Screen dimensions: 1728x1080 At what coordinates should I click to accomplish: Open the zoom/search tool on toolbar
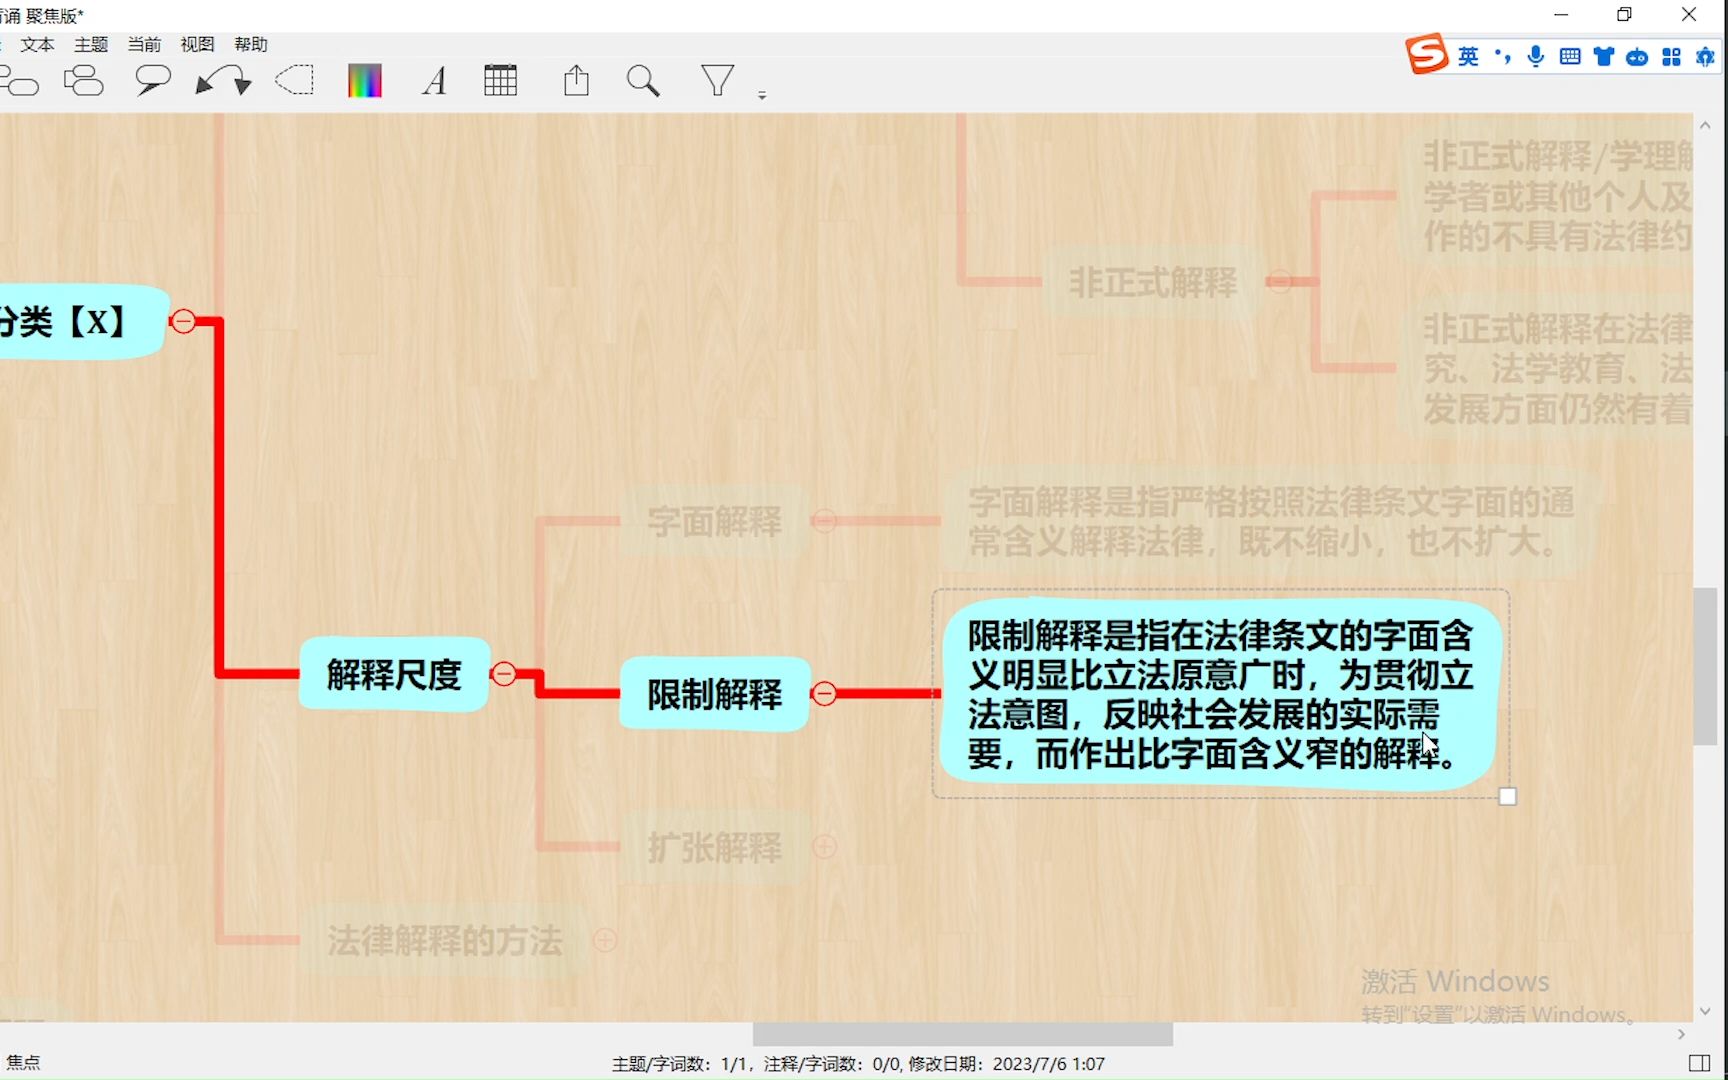tap(643, 81)
